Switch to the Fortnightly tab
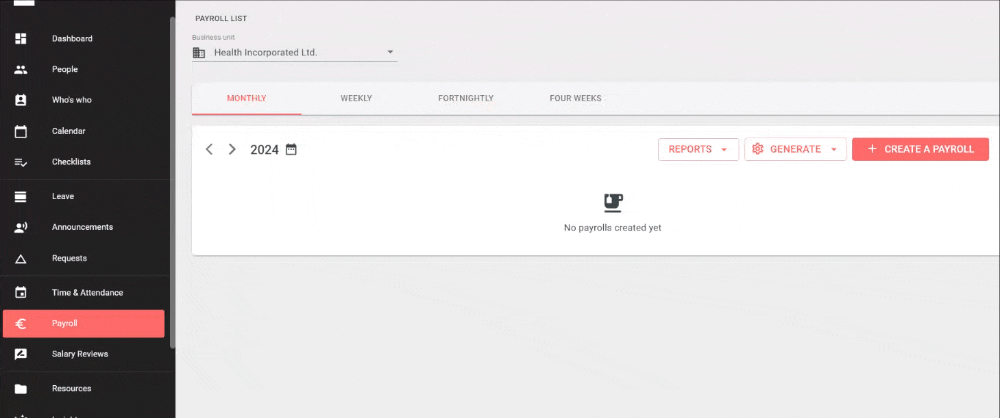 466,98
